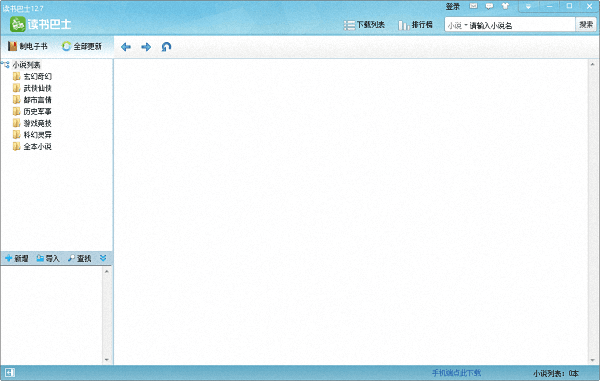Collapse the 小说列表 tree root

[5, 65]
